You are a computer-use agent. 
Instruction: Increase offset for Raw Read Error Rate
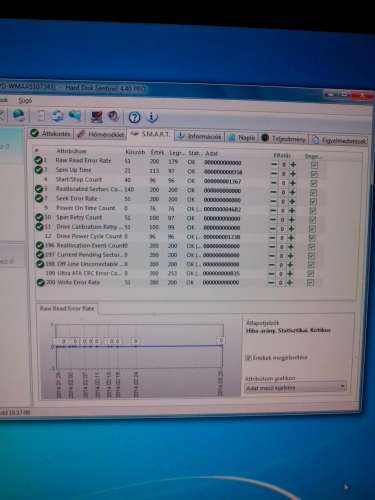click(293, 164)
